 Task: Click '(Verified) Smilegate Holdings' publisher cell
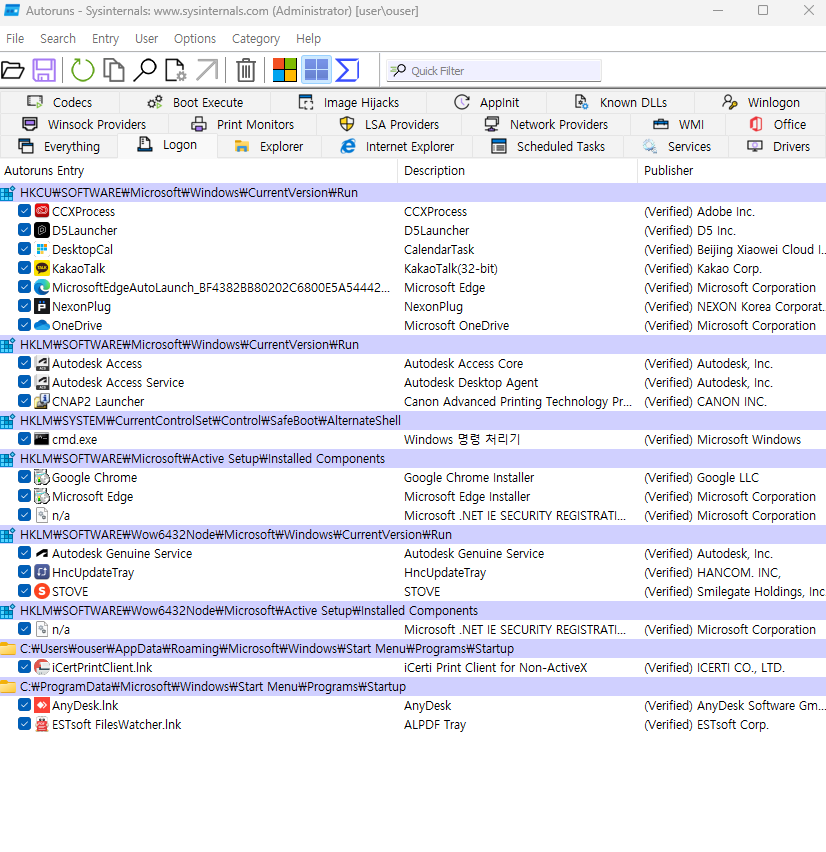coord(734,592)
